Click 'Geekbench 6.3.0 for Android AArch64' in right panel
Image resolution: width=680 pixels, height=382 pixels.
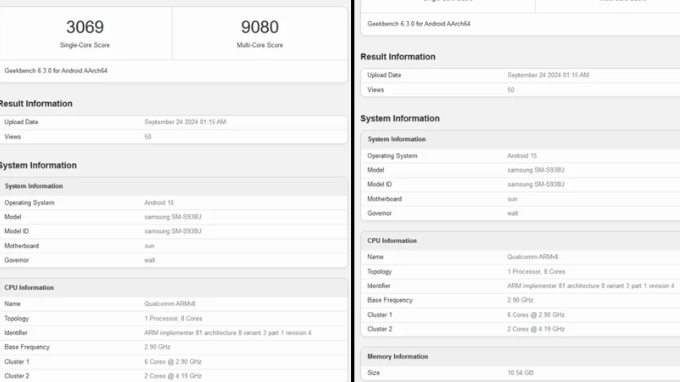tap(419, 24)
